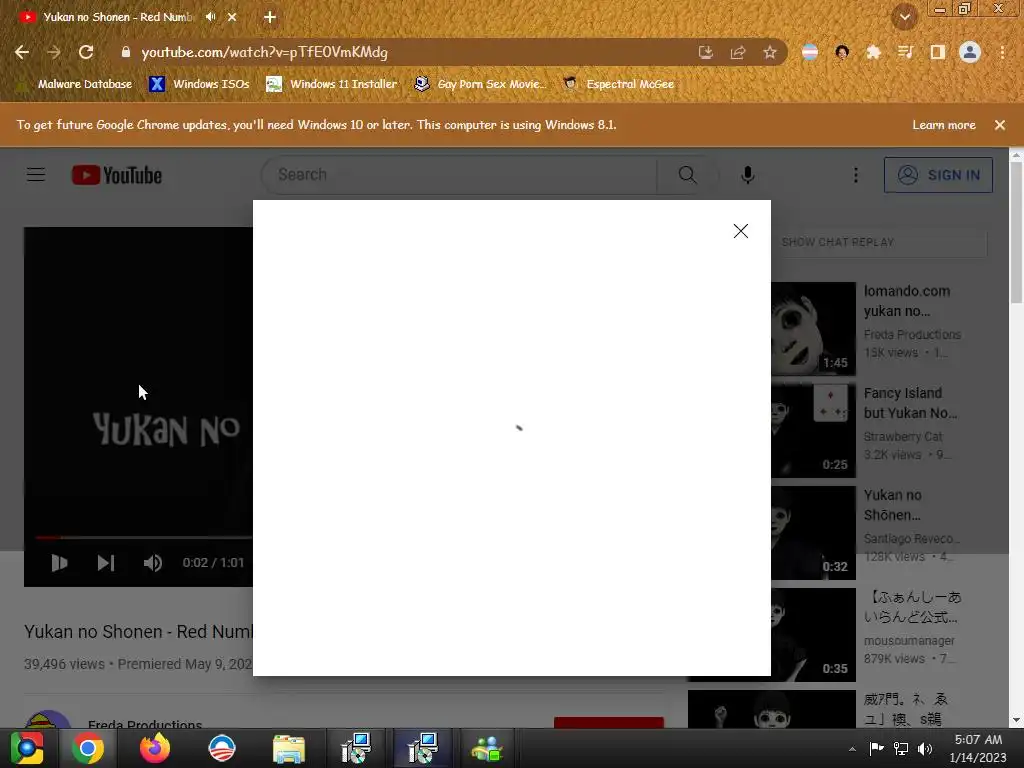Viewport: 1024px width, 768px height.
Task: Open the mousoumanager 879K views video
Action: 912,607
